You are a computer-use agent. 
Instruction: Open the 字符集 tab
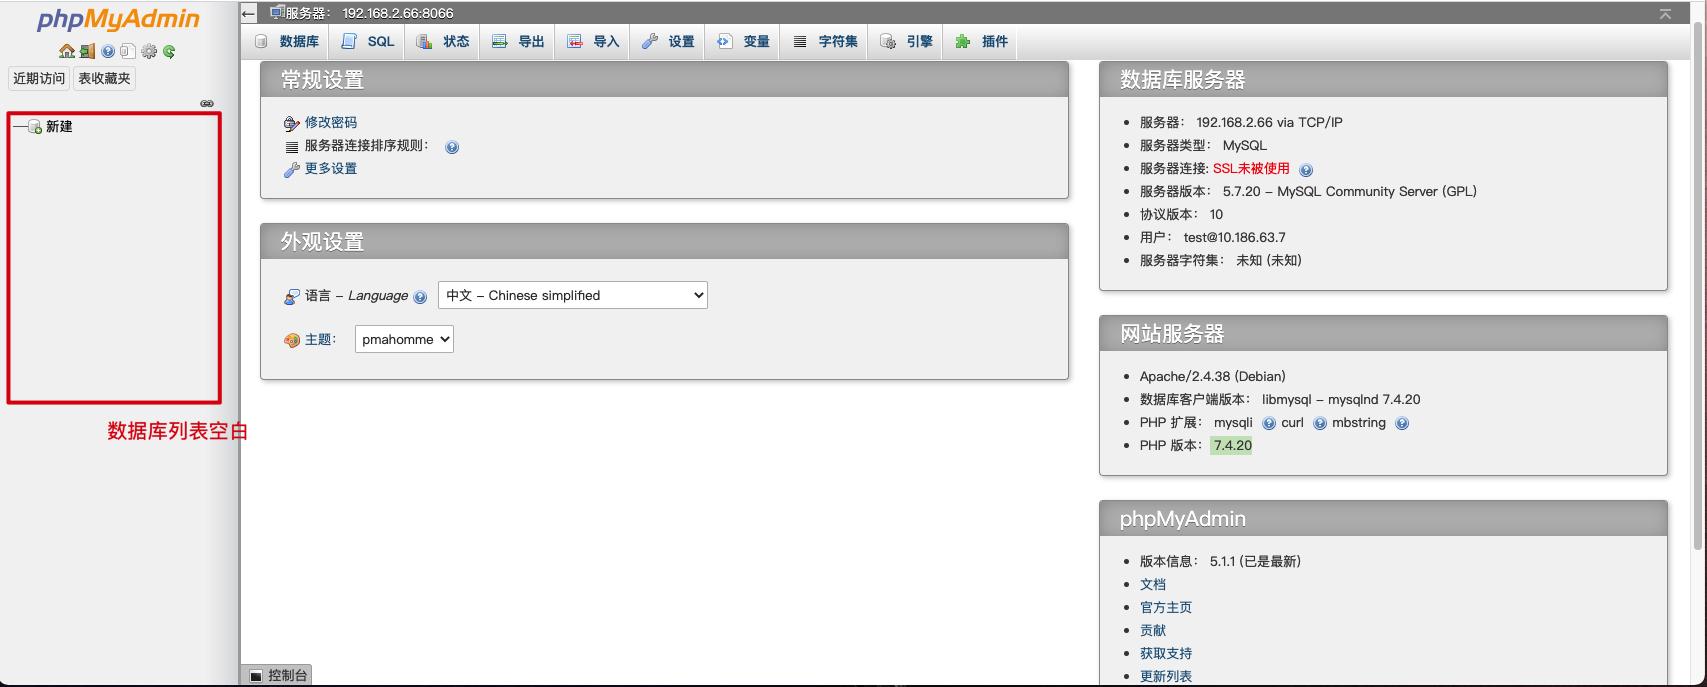[825, 41]
